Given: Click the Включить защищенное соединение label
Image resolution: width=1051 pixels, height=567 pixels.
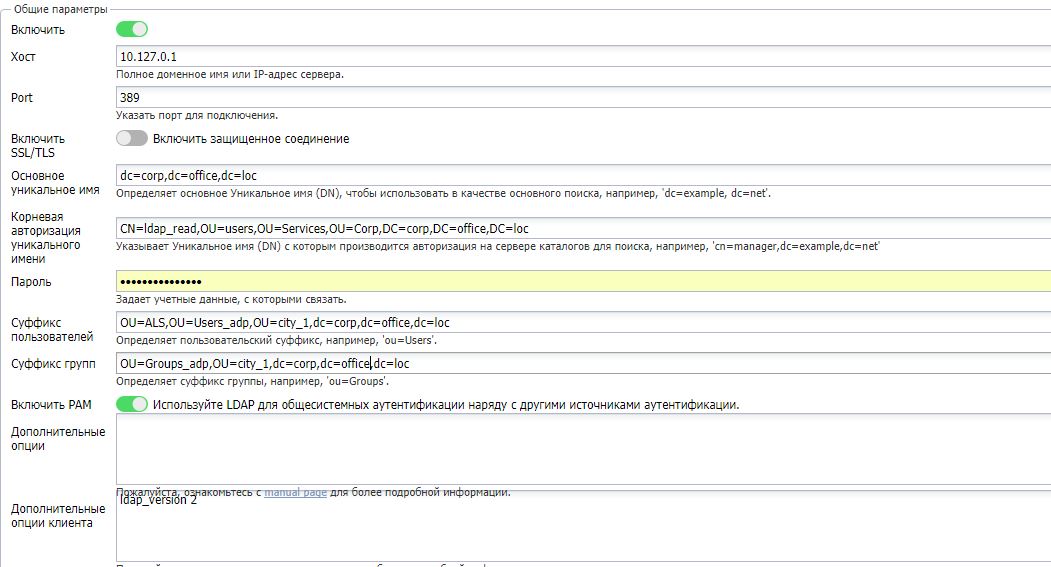Looking at the screenshot, I should click(x=251, y=139).
